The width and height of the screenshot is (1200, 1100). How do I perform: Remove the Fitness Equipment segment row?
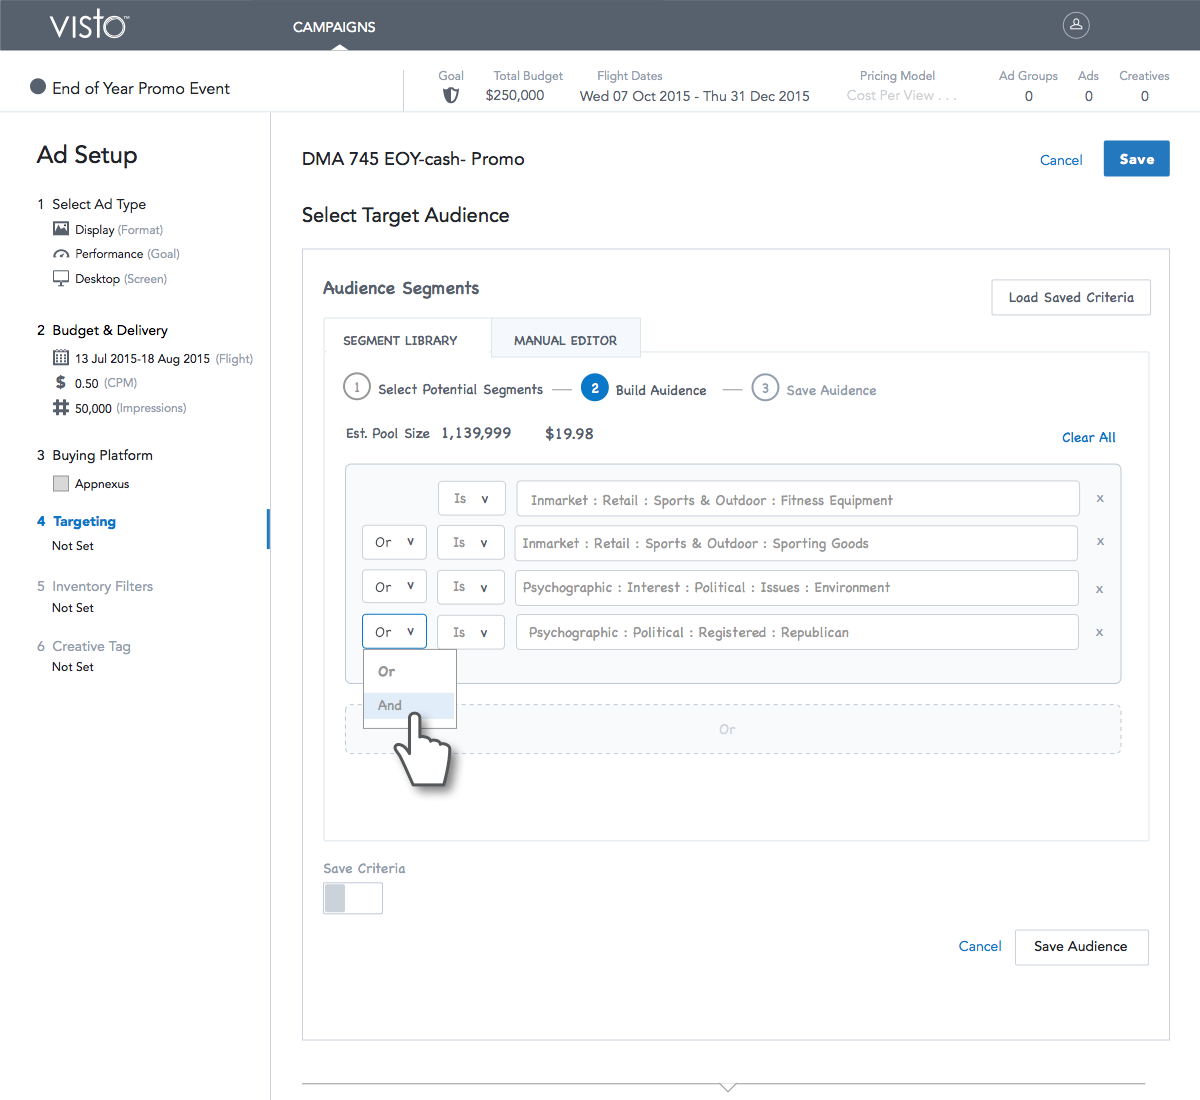(1100, 498)
